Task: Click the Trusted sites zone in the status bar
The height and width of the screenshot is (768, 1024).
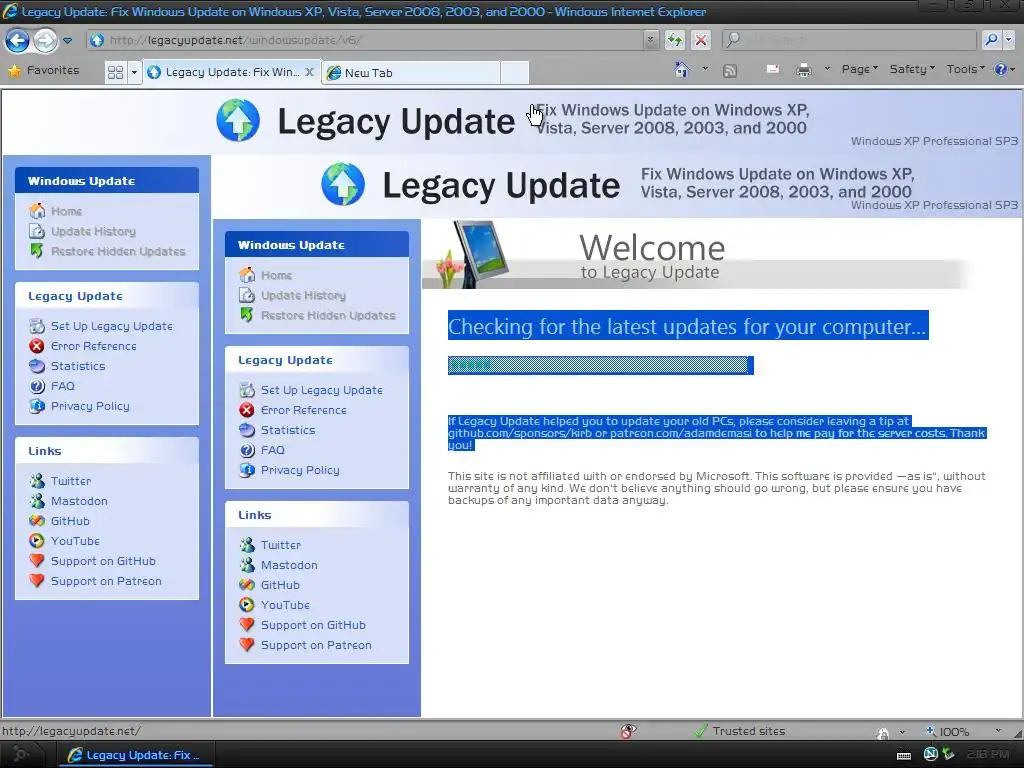Action: click(740, 731)
